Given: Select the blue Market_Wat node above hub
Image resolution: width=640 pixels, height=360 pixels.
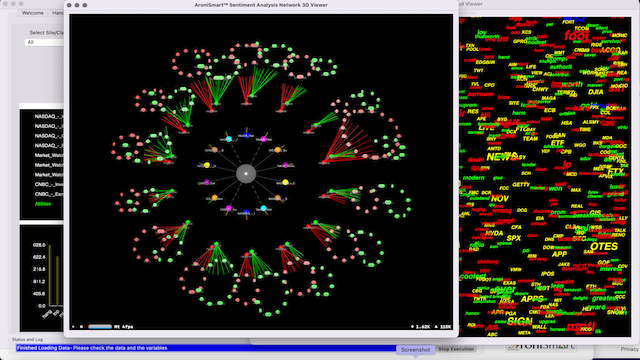Looking at the screenshot, I should coord(246,135).
